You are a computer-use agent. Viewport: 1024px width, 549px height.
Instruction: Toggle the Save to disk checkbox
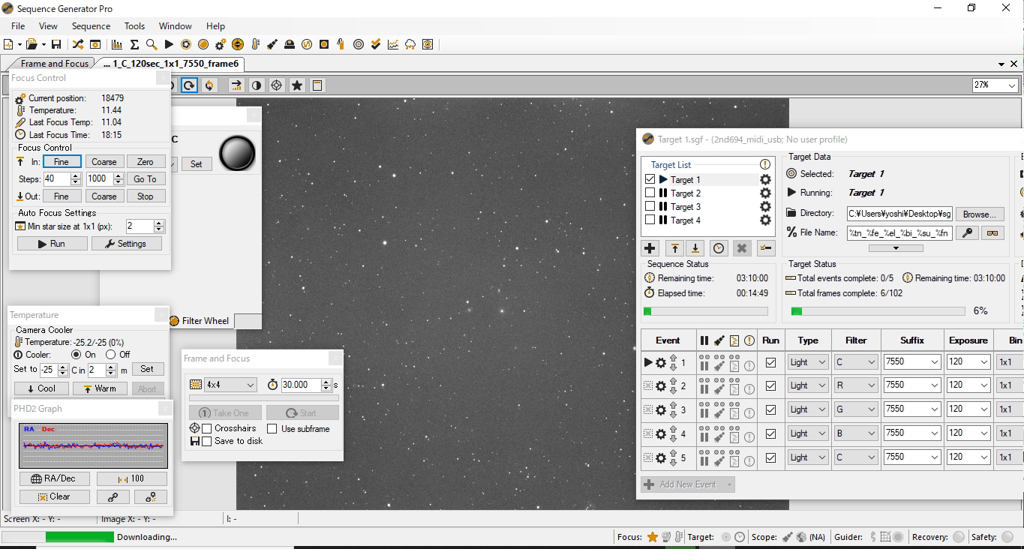click(207, 441)
